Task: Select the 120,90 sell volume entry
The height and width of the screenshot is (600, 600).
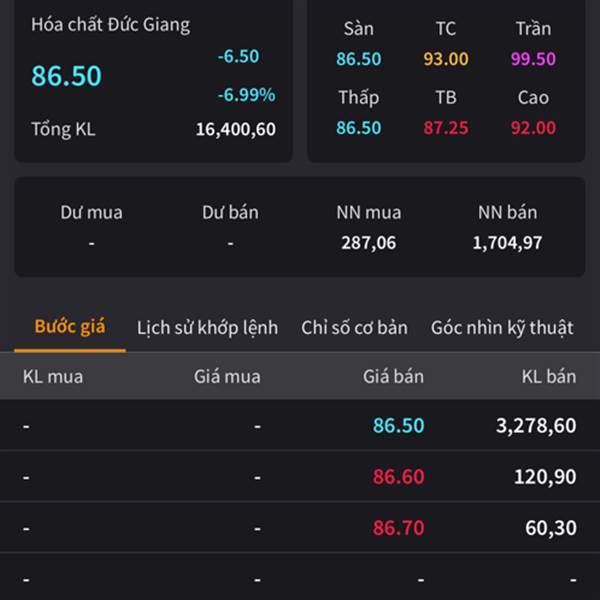Action: tap(545, 477)
